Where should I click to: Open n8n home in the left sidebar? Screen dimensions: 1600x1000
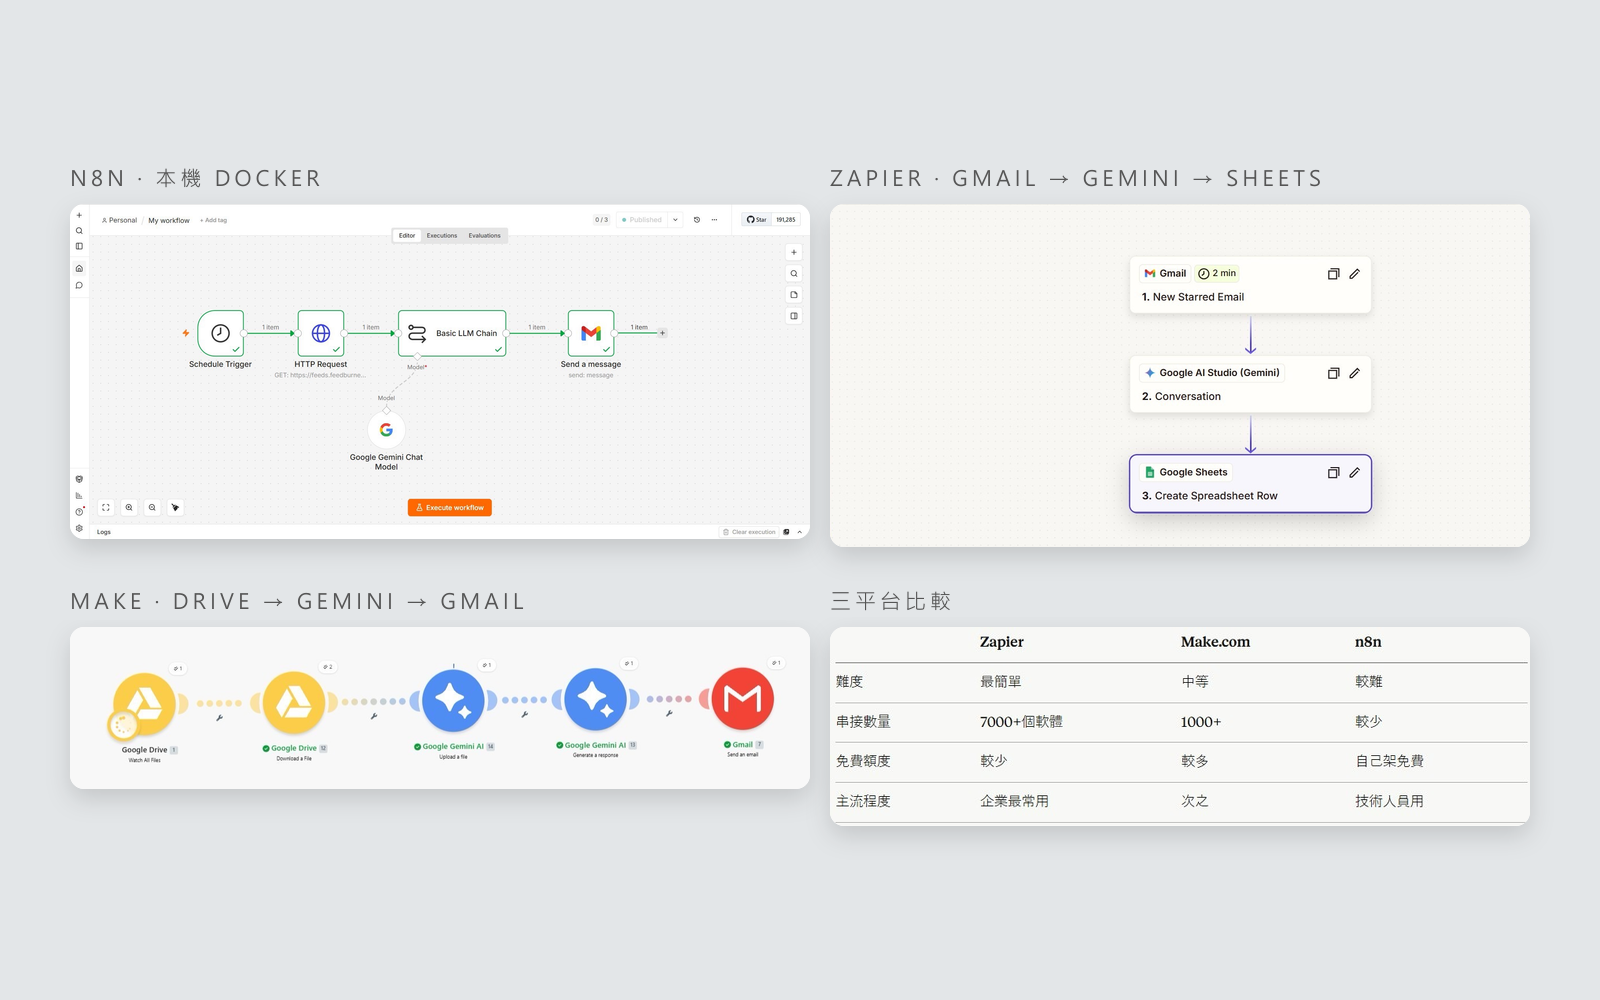tap(79, 268)
